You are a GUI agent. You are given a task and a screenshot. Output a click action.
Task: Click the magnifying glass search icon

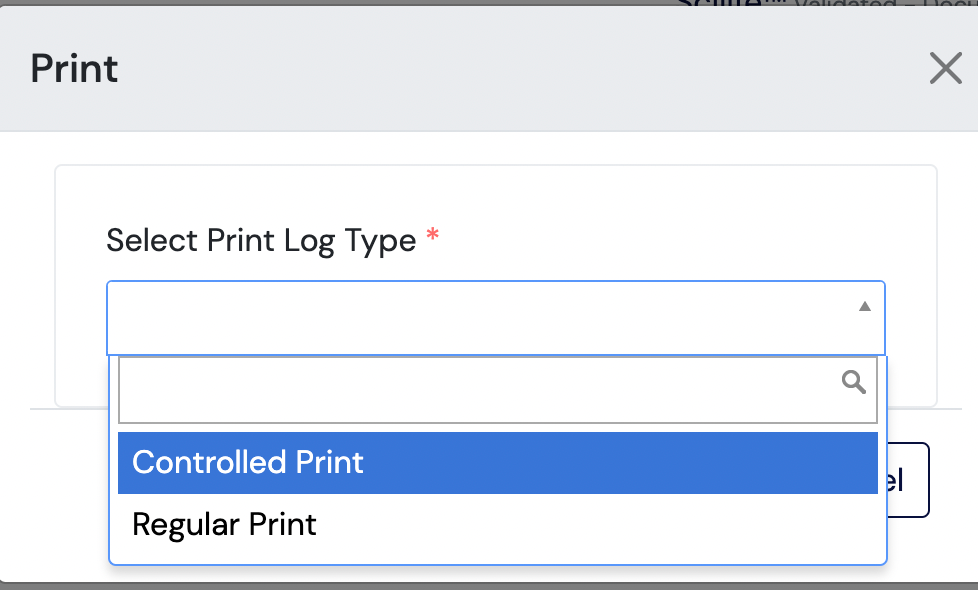tap(853, 382)
